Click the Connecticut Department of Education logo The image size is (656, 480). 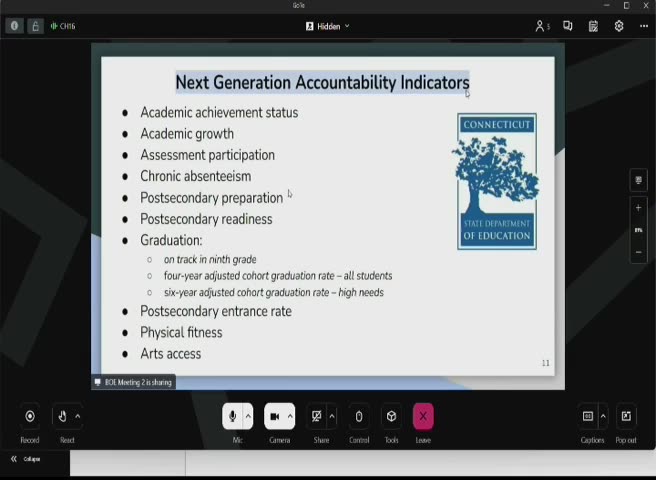point(497,181)
